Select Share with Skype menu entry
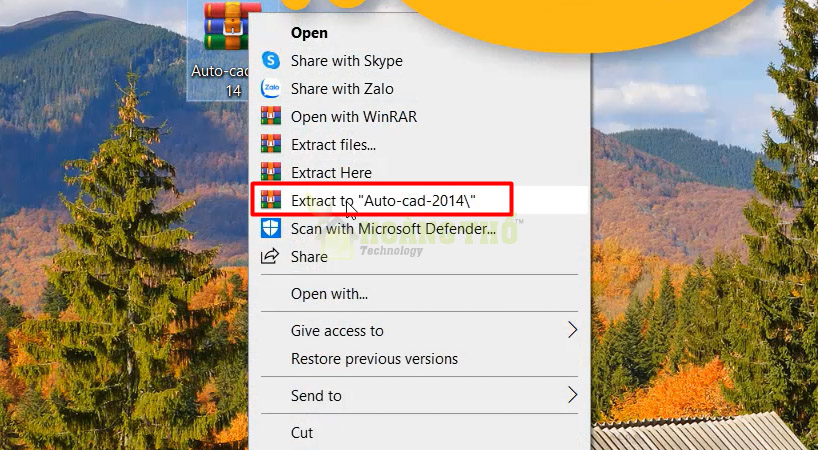This screenshot has height=450, width=818. [346, 61]
